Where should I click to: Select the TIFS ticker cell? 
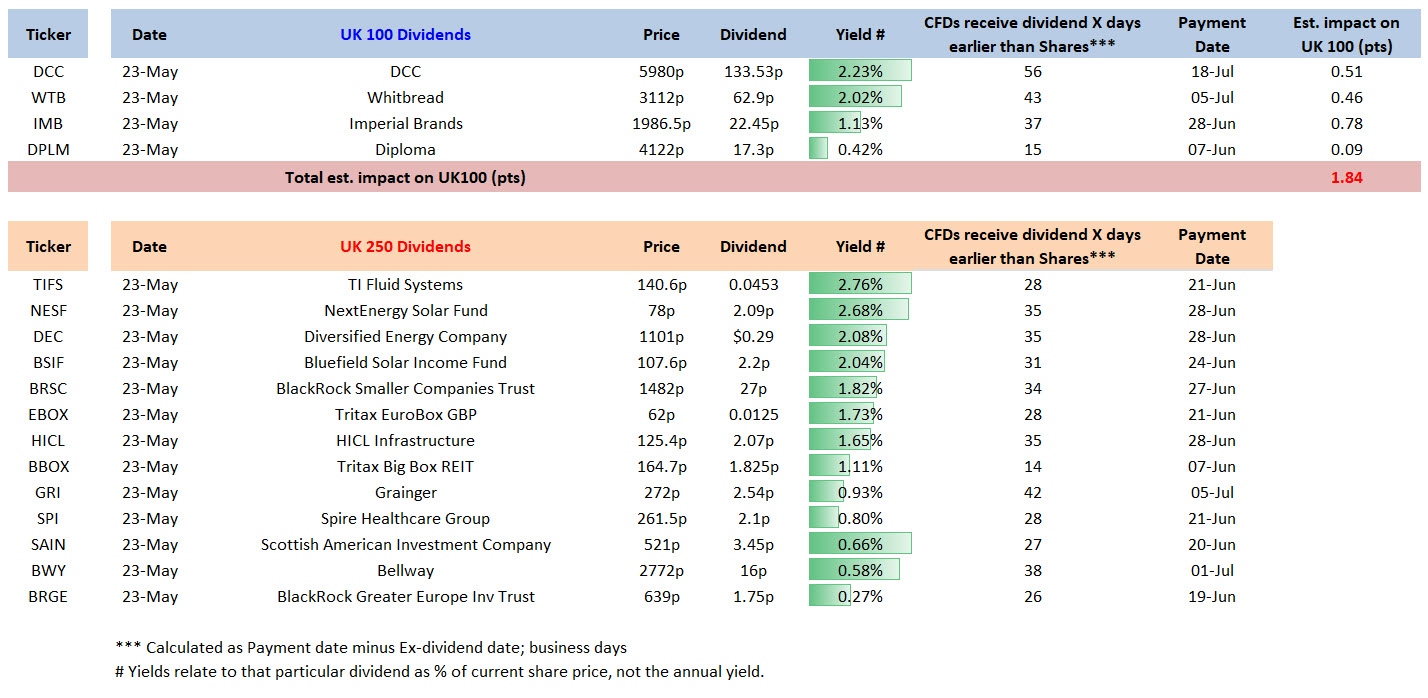tap(48, 284)
